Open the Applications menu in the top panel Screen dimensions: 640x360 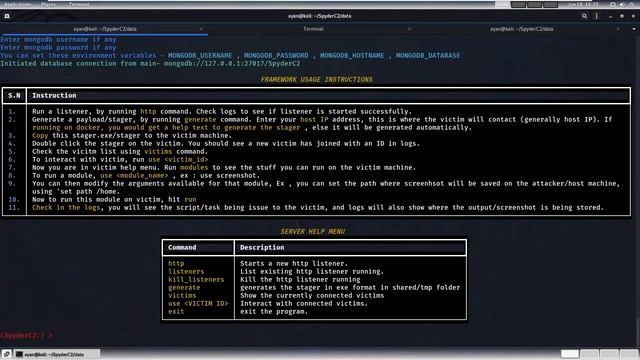[18, 4]
